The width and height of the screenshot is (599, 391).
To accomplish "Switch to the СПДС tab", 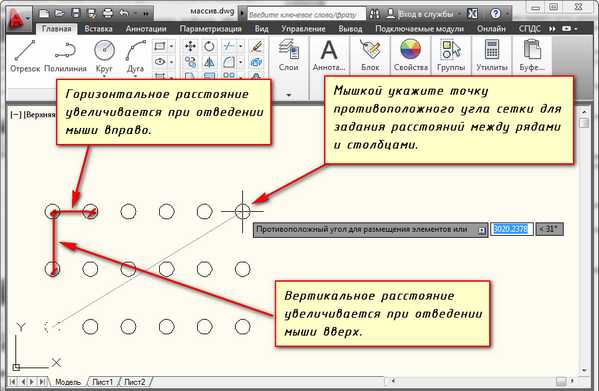I will coord(529,29).
